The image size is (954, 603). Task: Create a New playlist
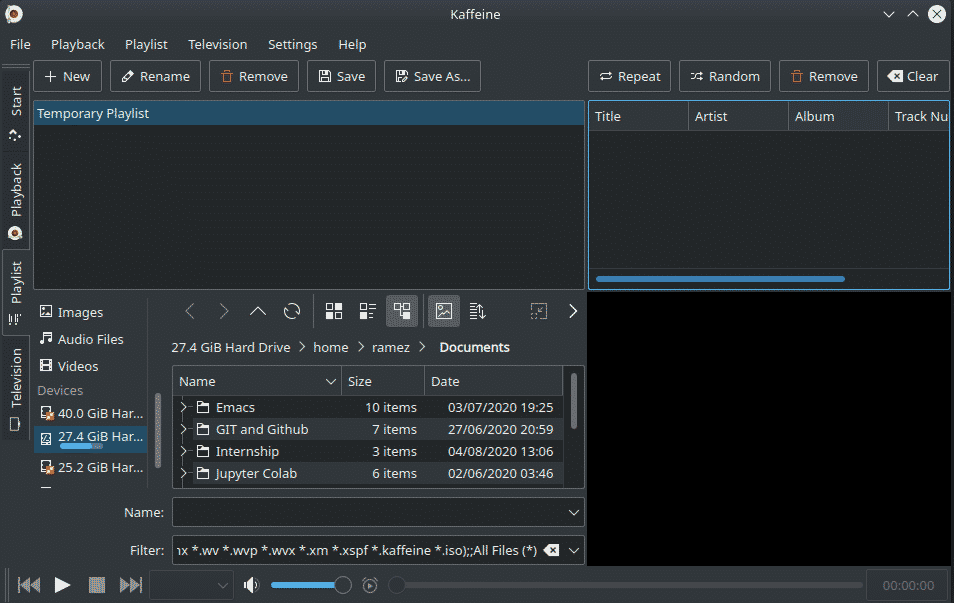(68, 76)
